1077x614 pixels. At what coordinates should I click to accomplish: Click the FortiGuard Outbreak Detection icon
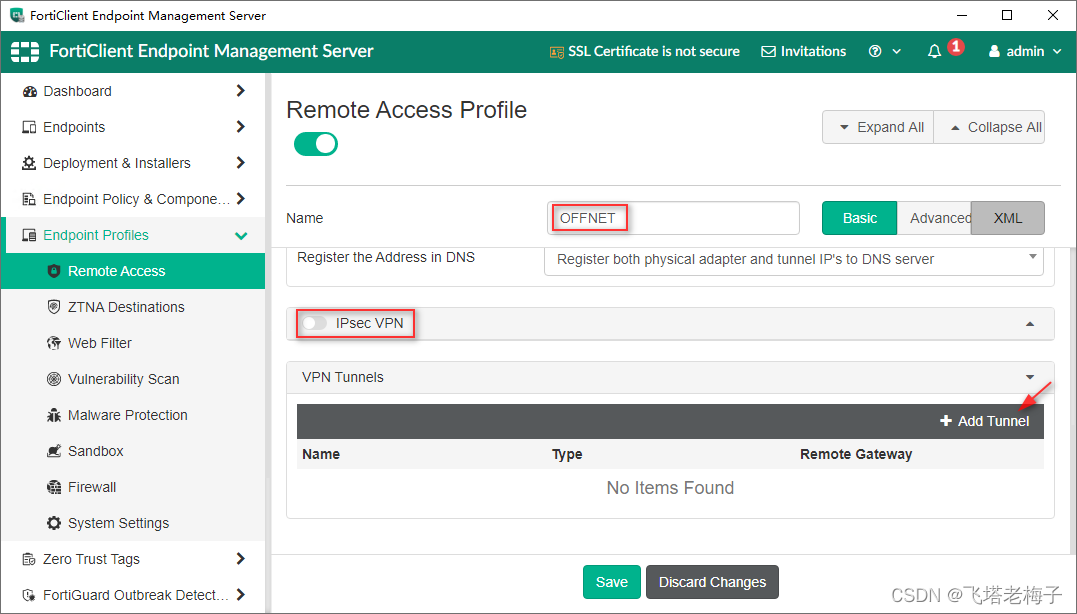tap(29, 595)
